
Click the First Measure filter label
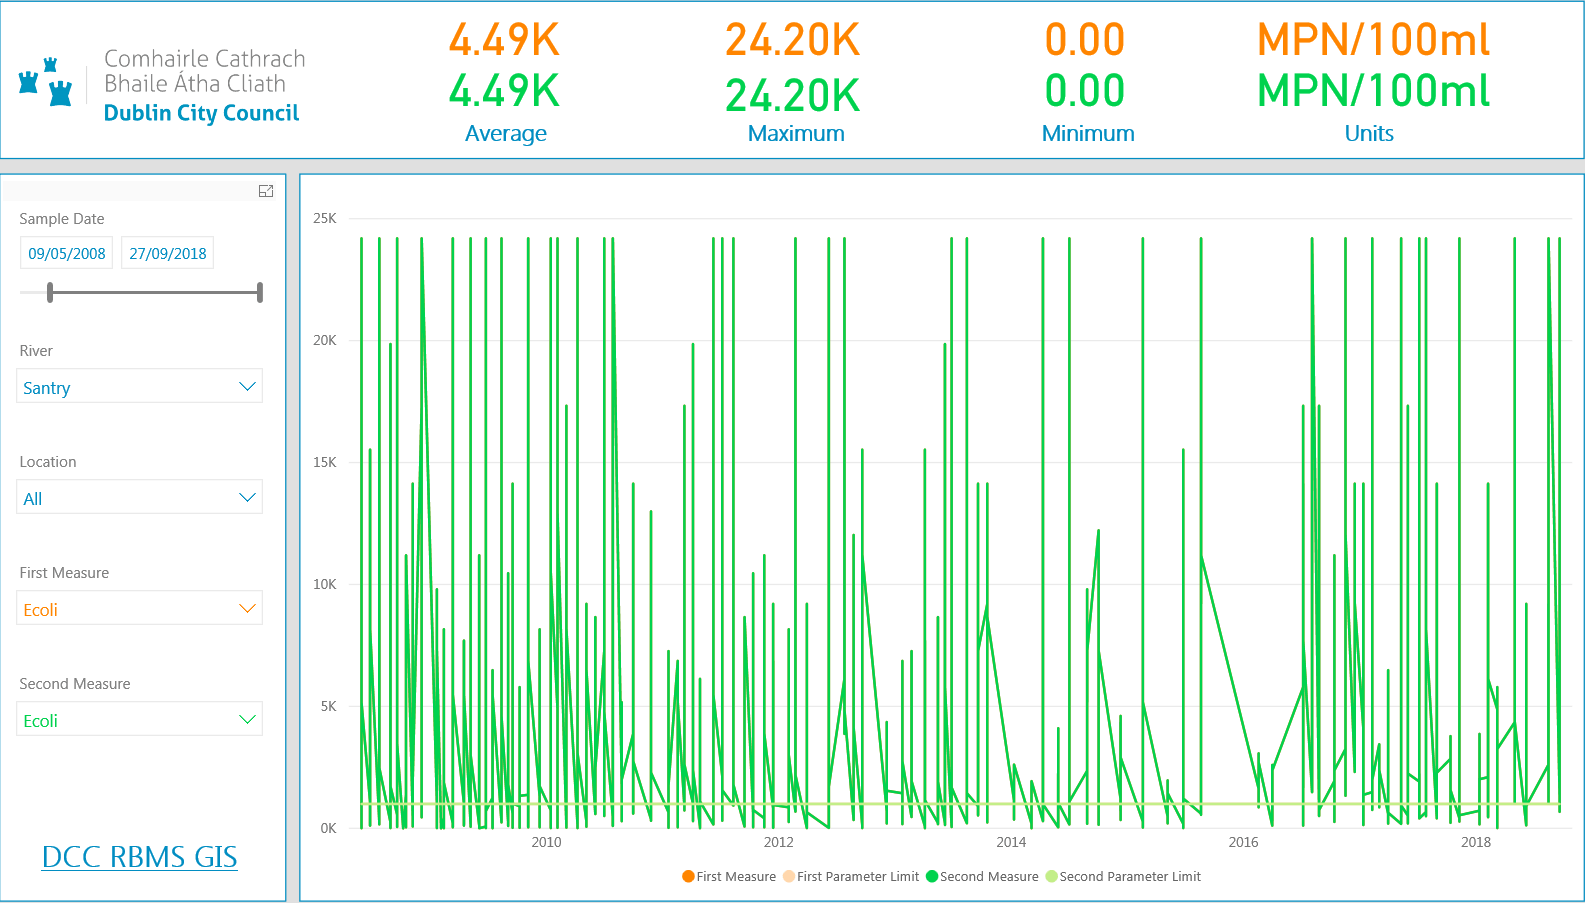(x=64, y=573)
